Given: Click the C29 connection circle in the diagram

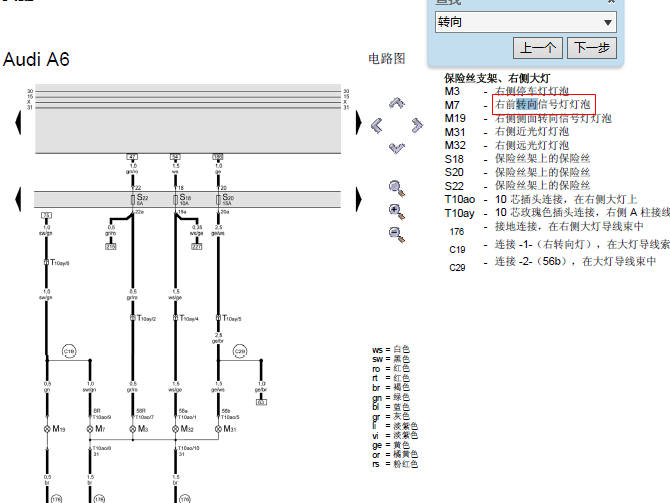Looking at the screenshot, I should click(240, 351).
